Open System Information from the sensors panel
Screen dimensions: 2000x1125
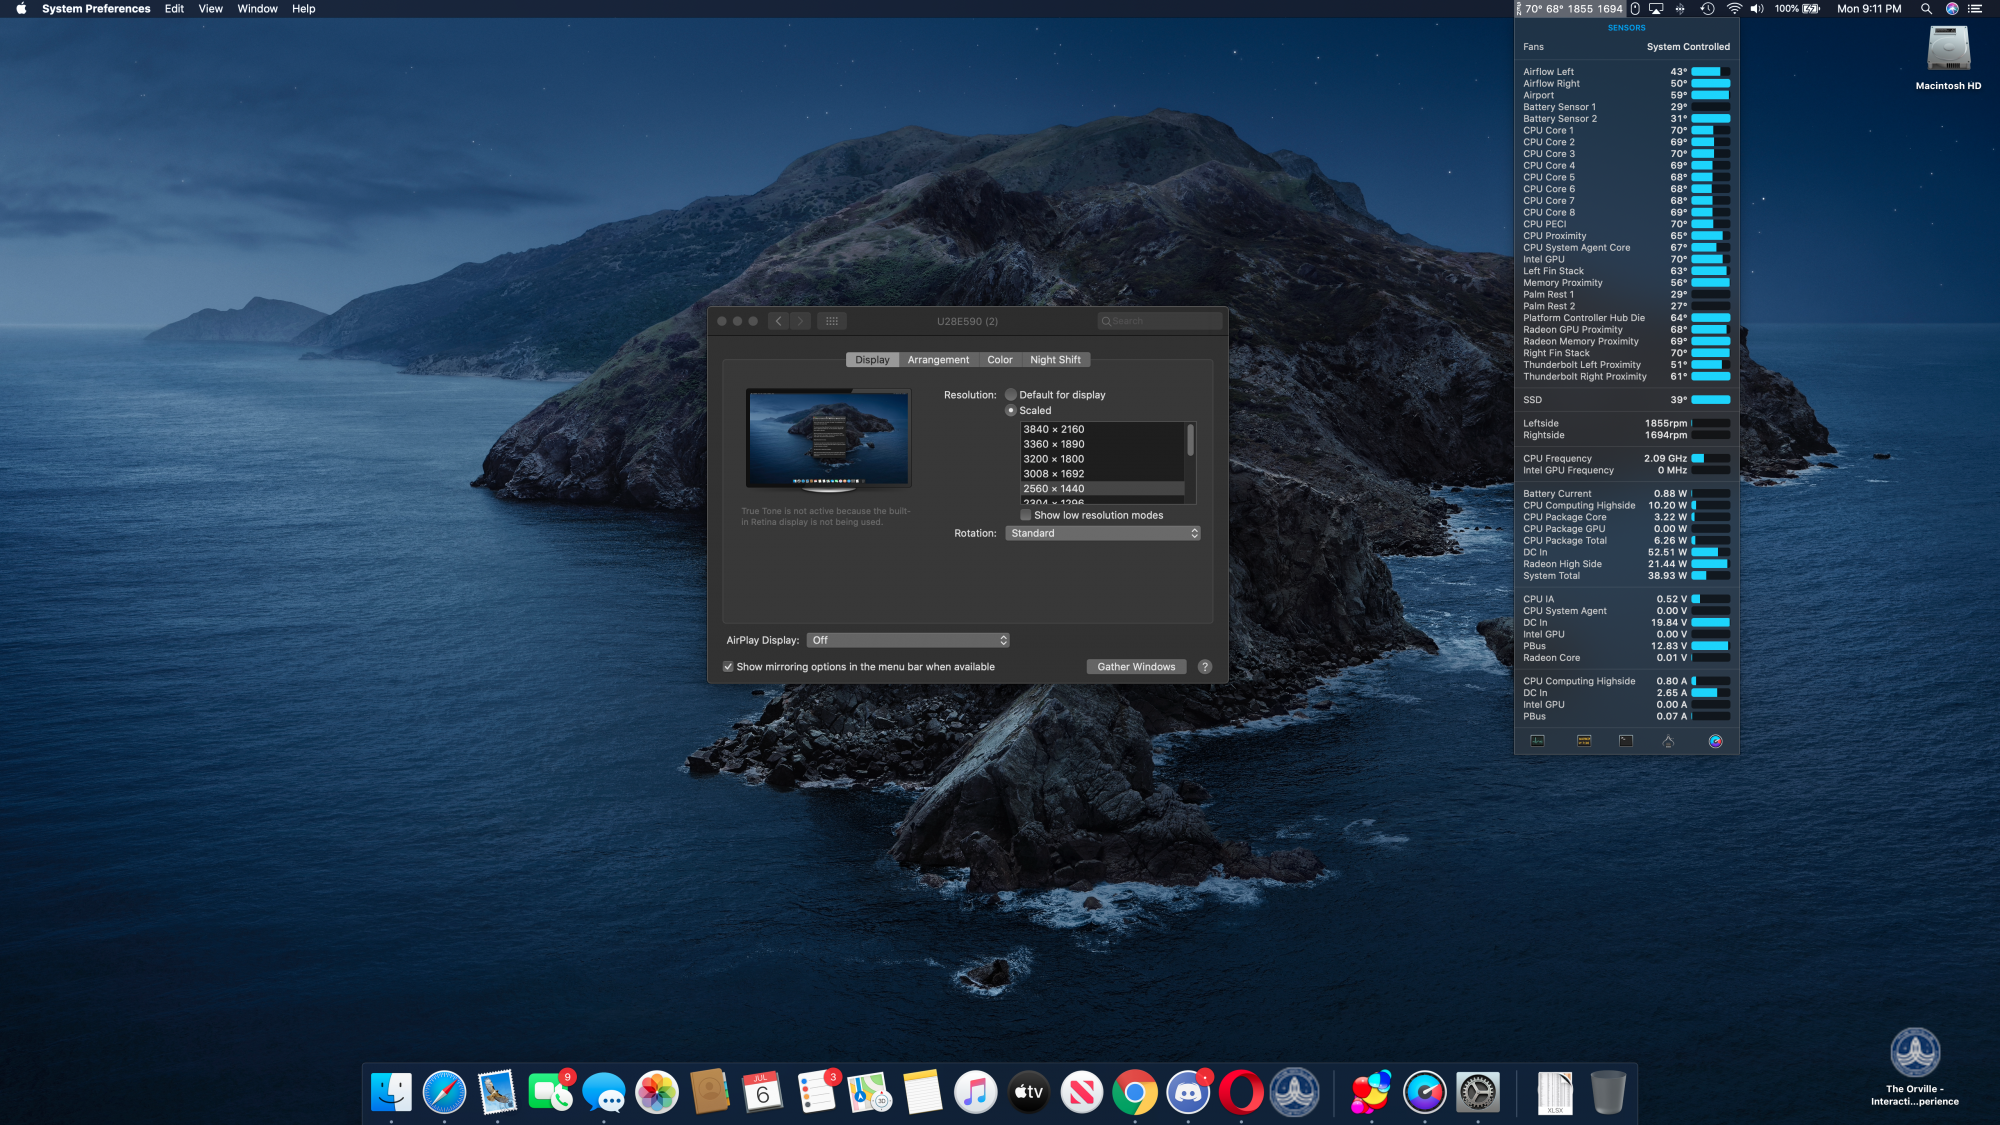coord(1668,741)
